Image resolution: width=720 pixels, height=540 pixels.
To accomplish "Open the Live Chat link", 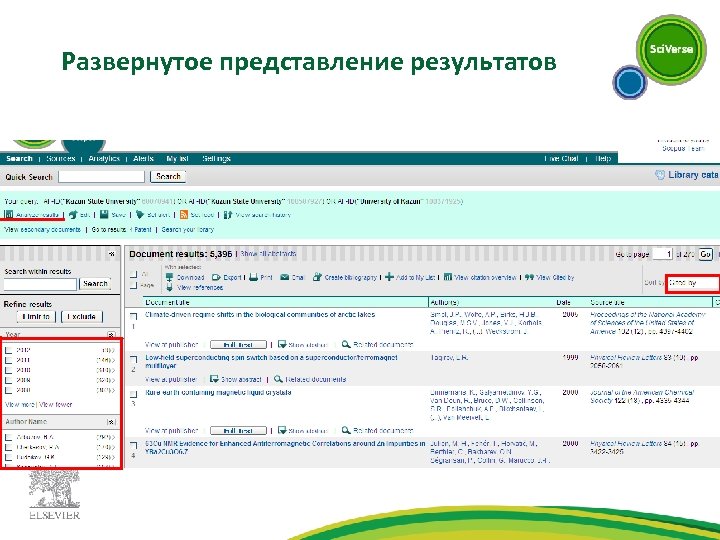I will (x=561, y=158).
